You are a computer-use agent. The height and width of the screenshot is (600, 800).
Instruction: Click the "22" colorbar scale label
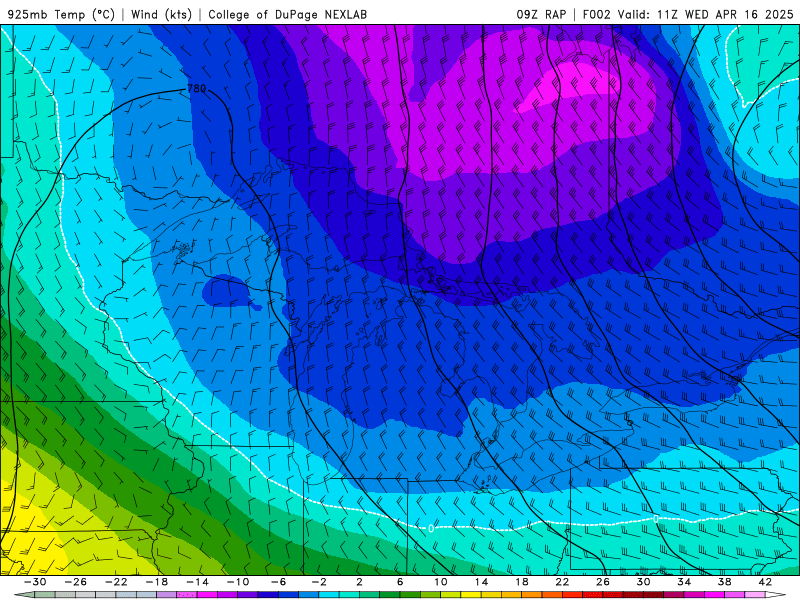click(562, 582)
